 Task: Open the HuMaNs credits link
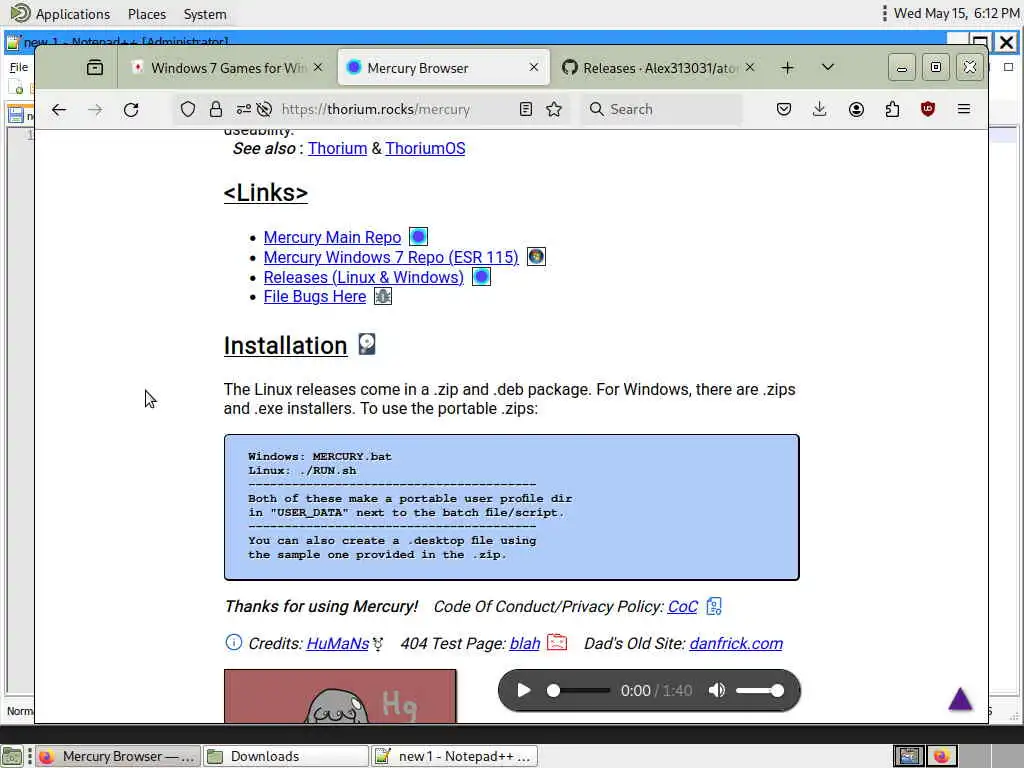point(338,643)
